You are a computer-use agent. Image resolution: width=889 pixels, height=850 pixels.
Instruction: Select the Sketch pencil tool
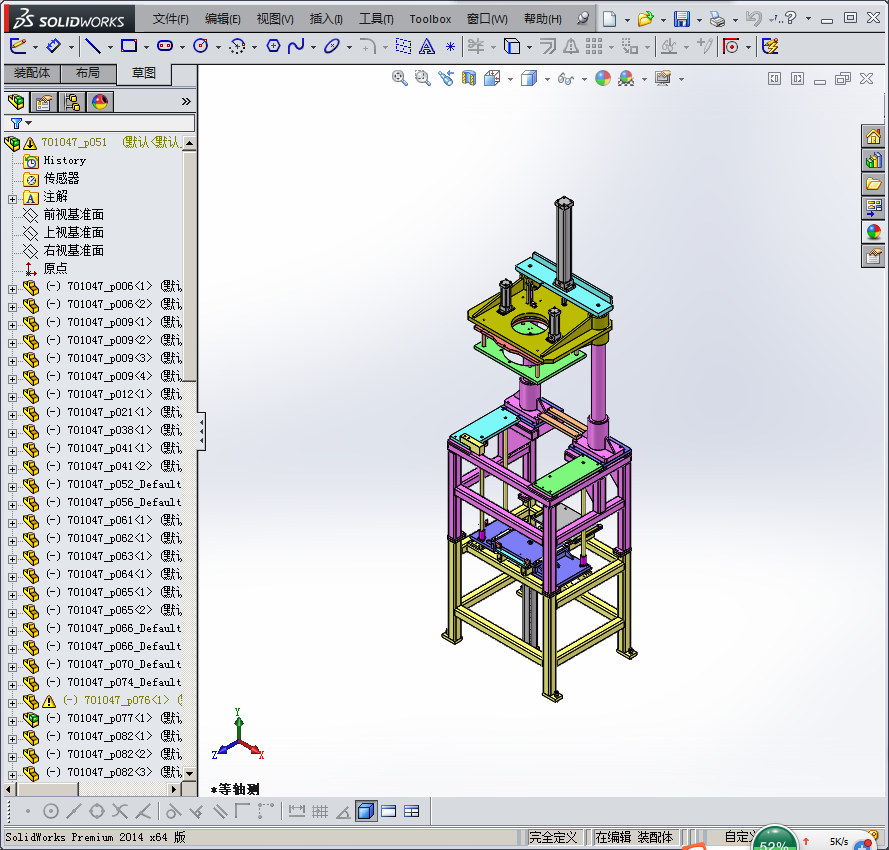click(x=18, y=46)
